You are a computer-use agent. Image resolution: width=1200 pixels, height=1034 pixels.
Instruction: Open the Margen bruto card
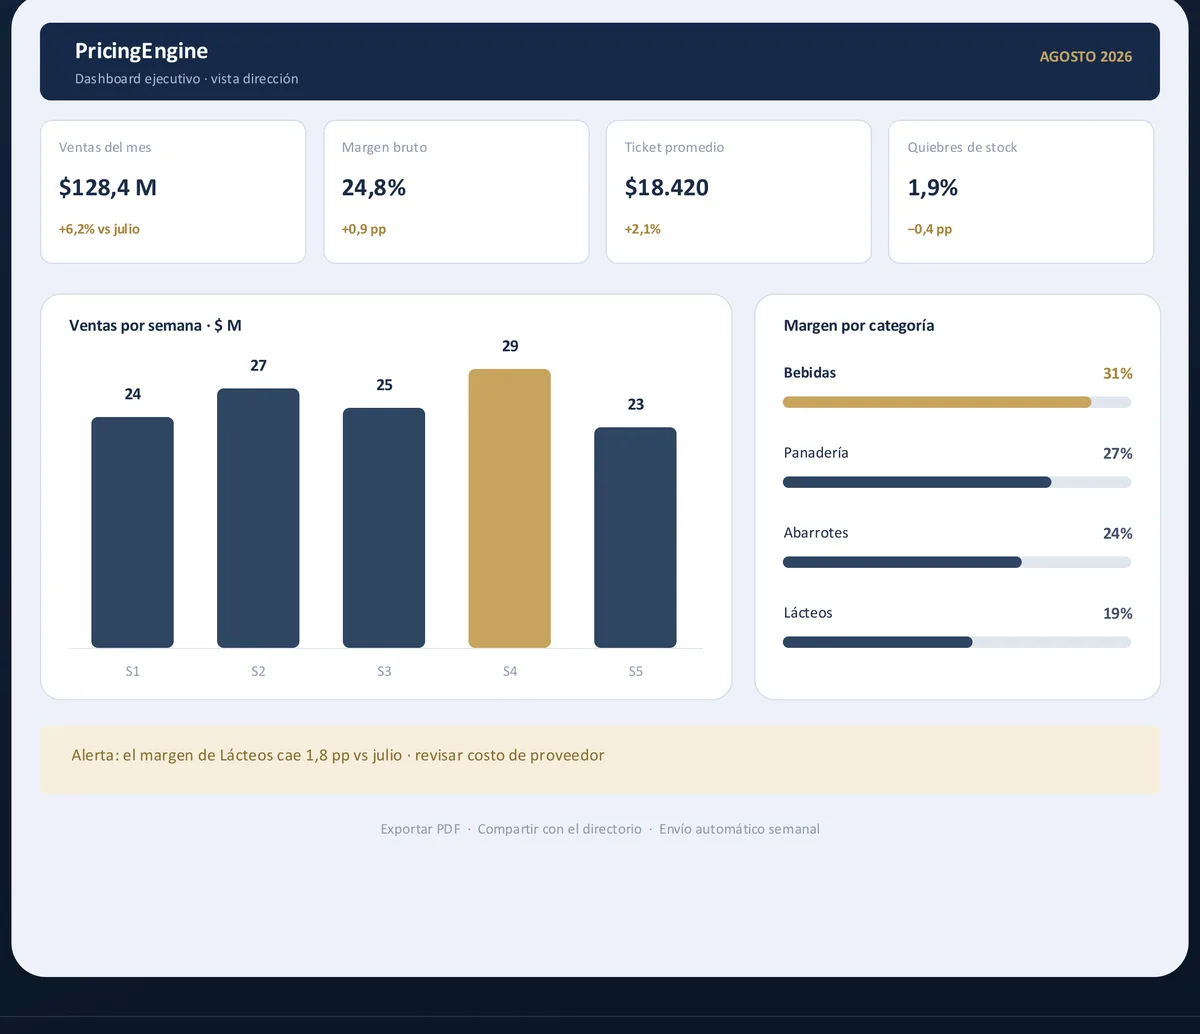coord(456,192)
